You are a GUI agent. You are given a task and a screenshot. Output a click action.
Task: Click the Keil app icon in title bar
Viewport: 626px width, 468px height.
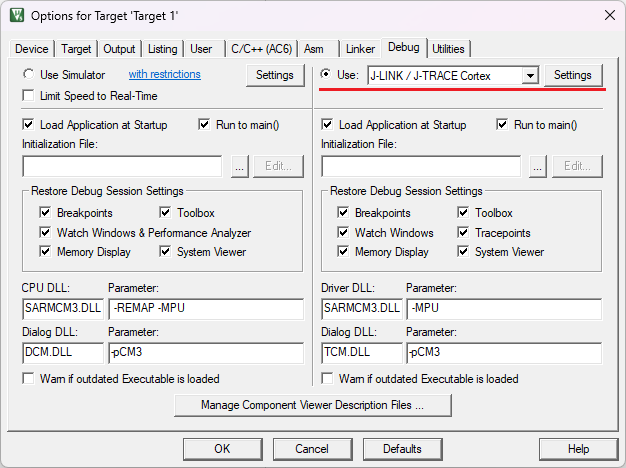click(x=17, y=15)
